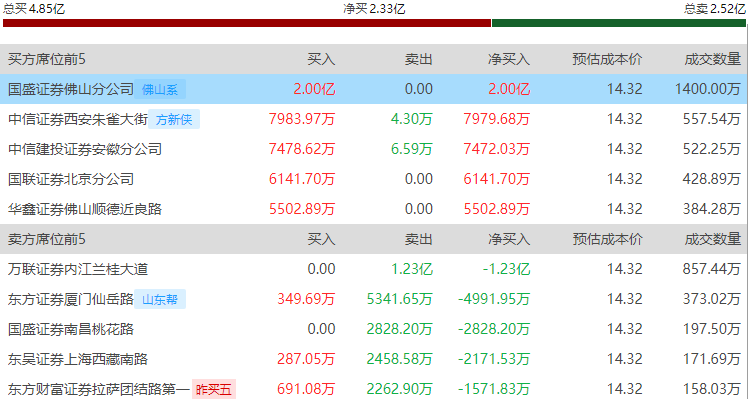Open 东方财富证券拉萨团结路第一 seat
The height and width of the screenshot is (399, 748).
click(99, 389)
